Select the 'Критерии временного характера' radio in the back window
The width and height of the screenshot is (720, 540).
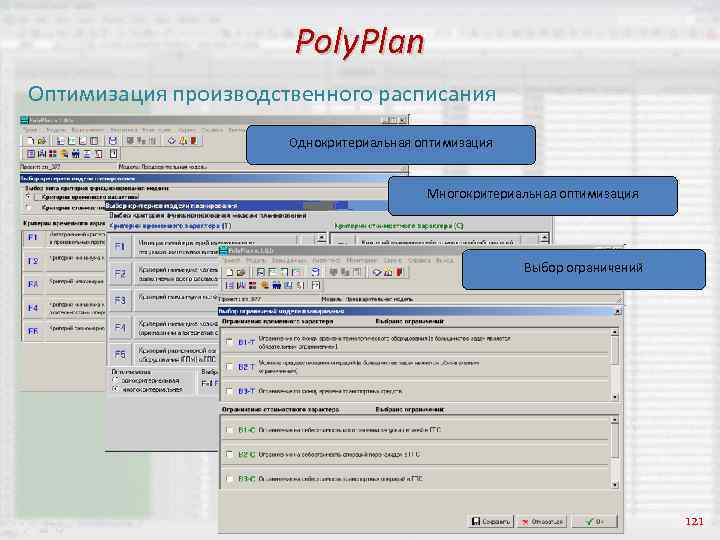[x=28, y=197]
